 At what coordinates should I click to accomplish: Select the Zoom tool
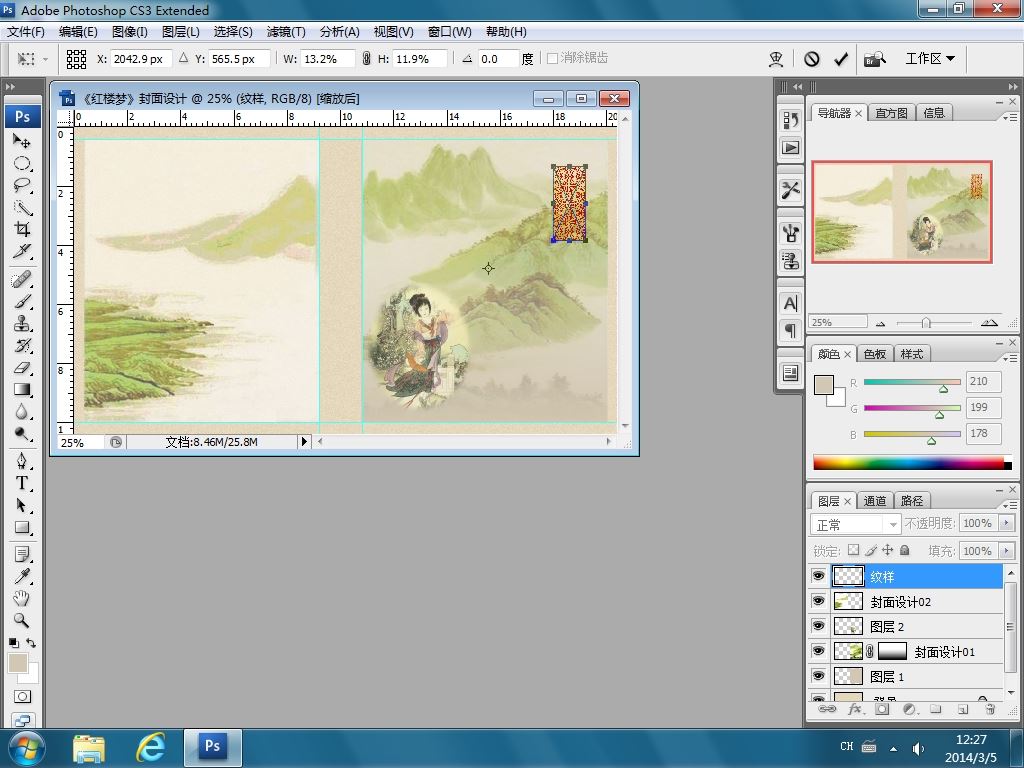(22, 620)
